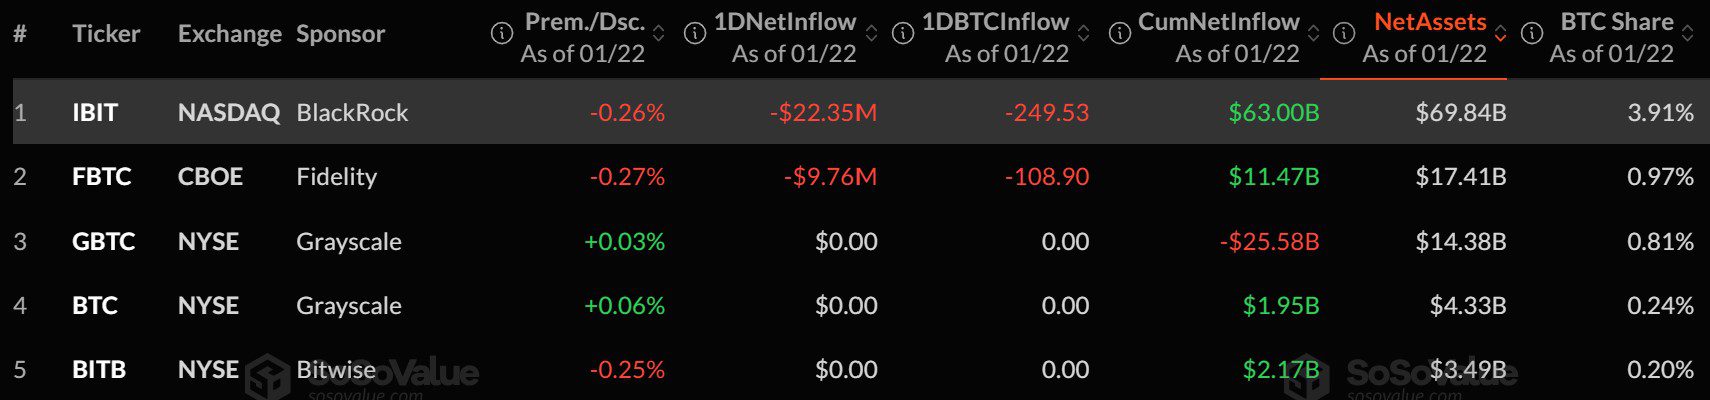Open the GBTC ticker link
Screen dimensions: 1710x400
103,242
